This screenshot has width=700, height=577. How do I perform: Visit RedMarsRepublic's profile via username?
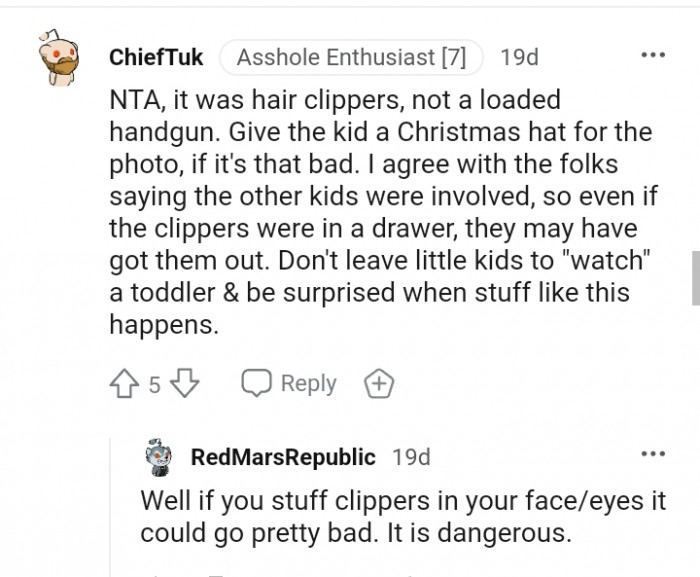click(x=283, y=457)
